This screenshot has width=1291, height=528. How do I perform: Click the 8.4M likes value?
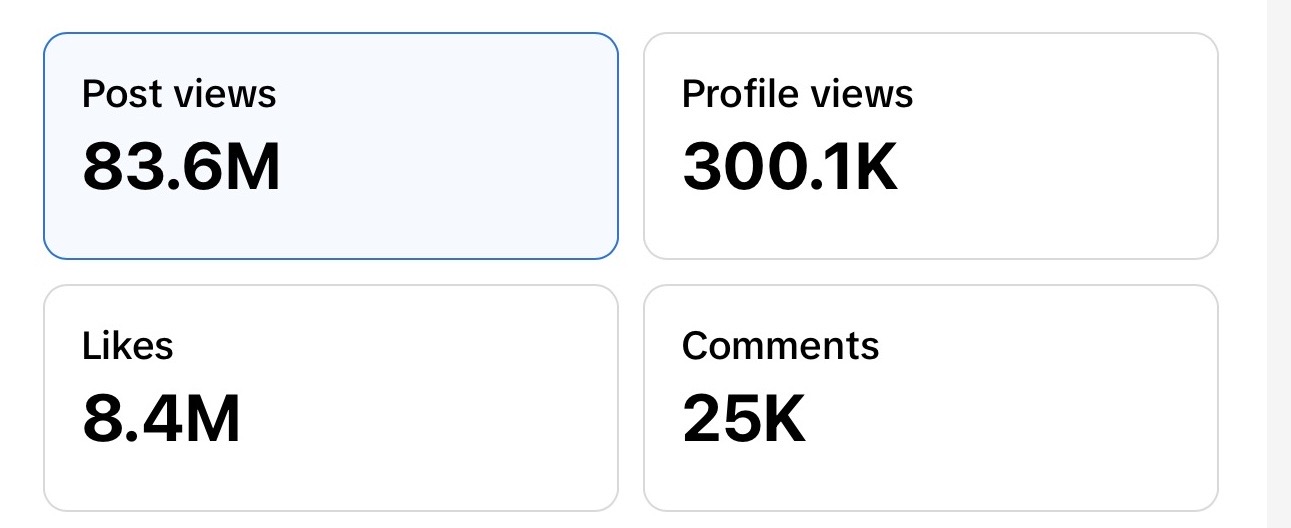161,418
